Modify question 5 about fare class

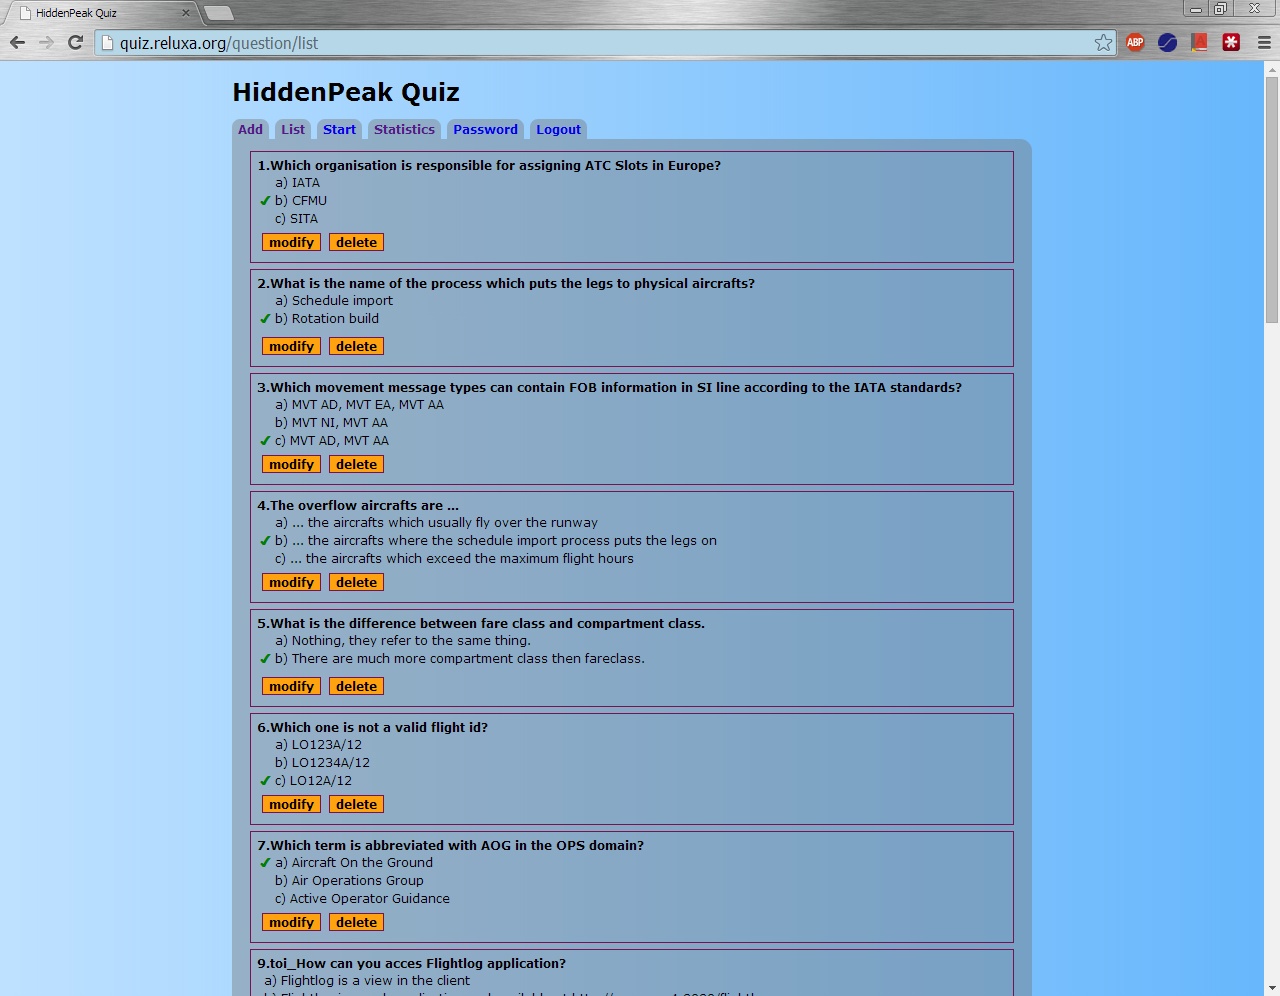[x=291, y=686]
